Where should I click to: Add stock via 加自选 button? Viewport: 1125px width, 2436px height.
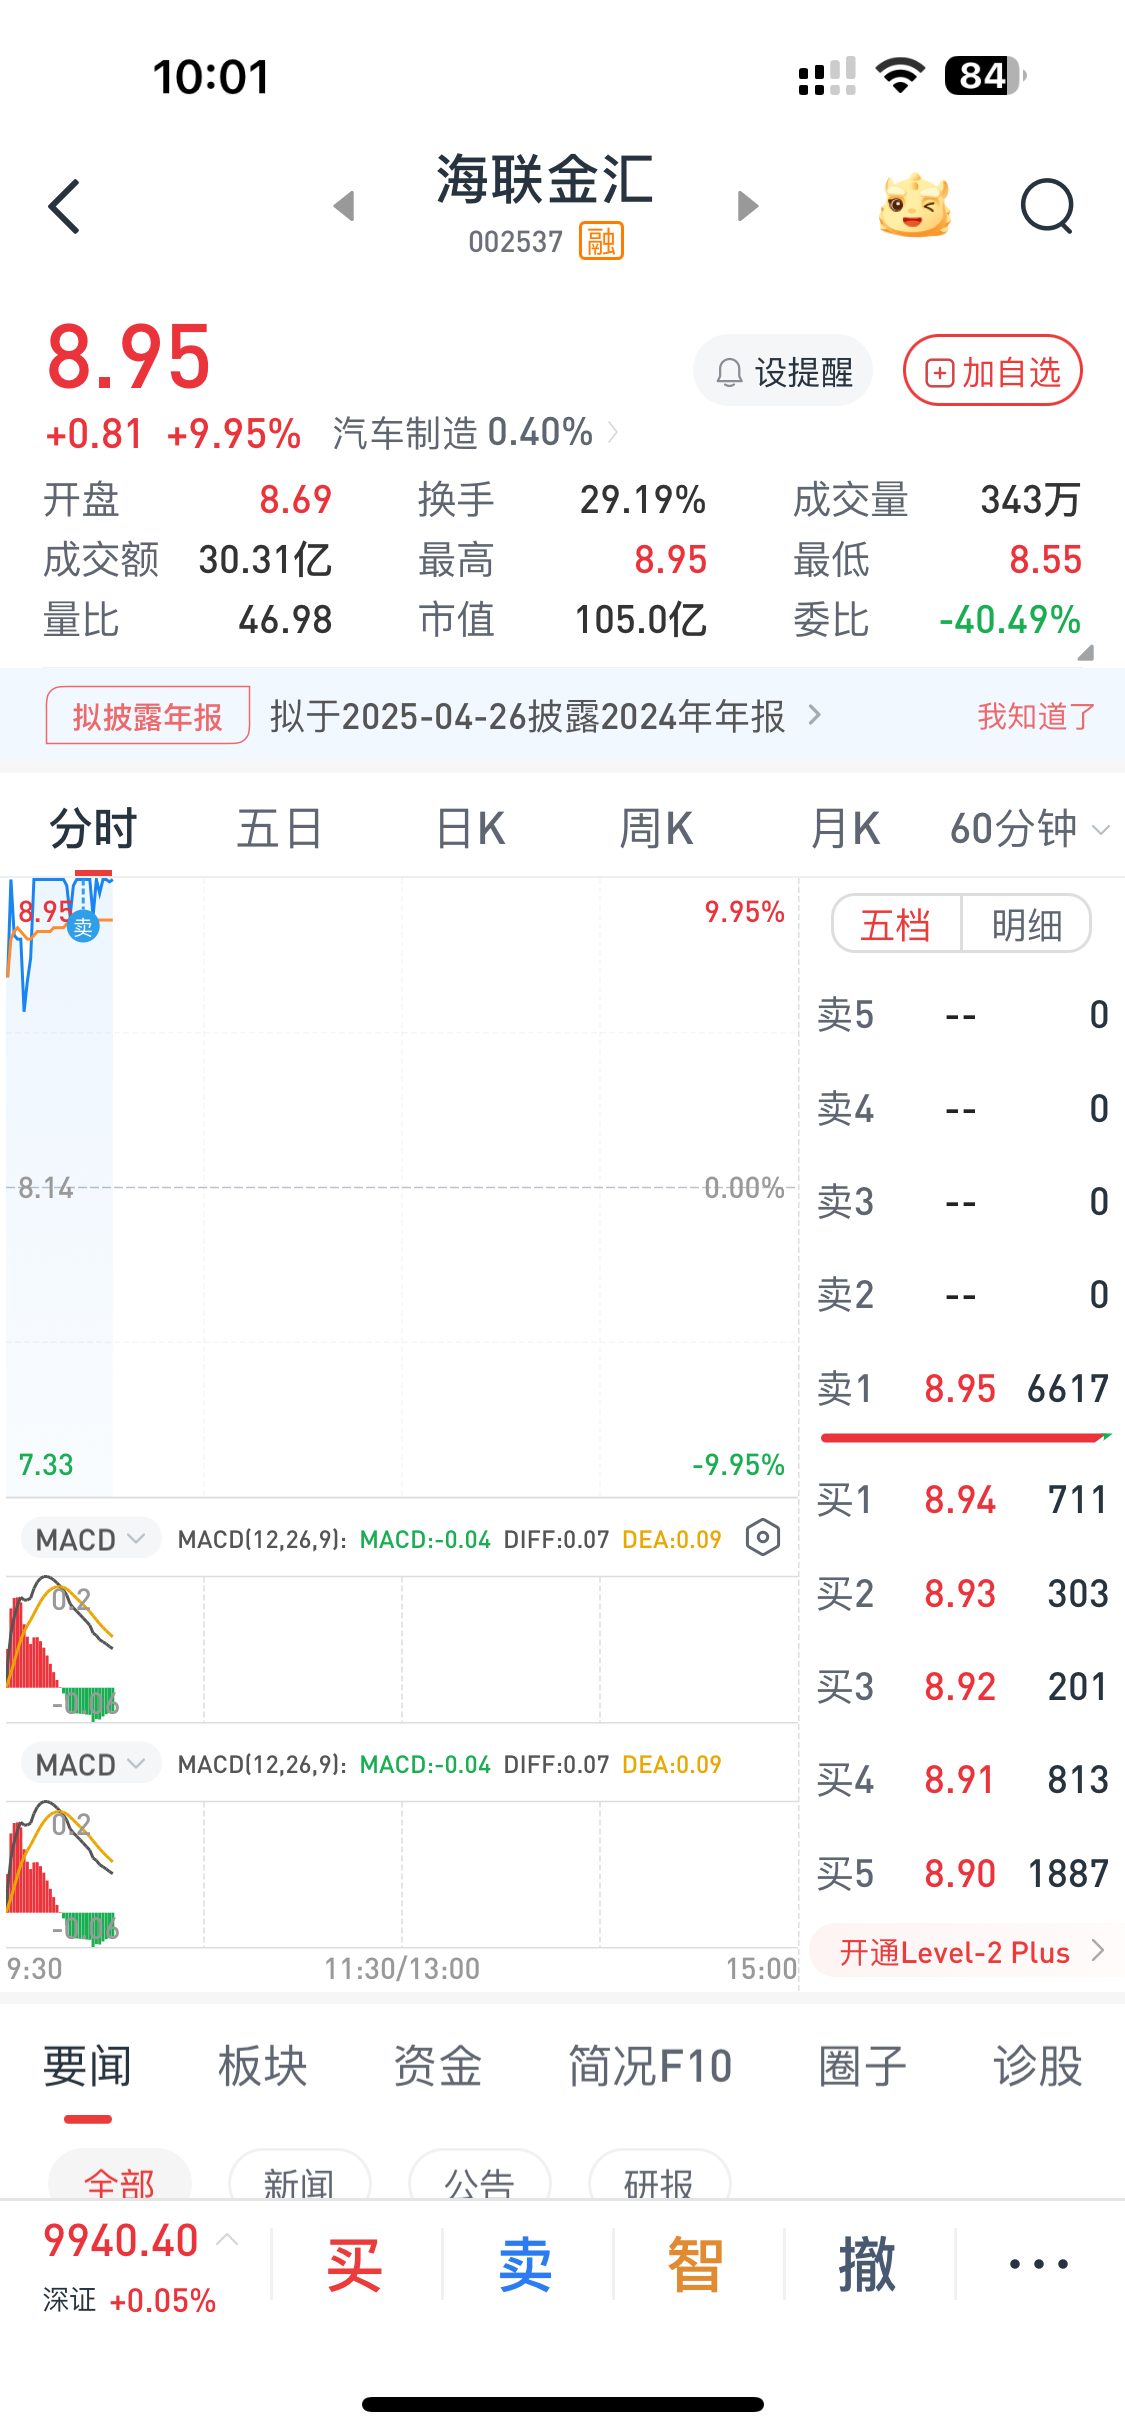tap(992, 371)
